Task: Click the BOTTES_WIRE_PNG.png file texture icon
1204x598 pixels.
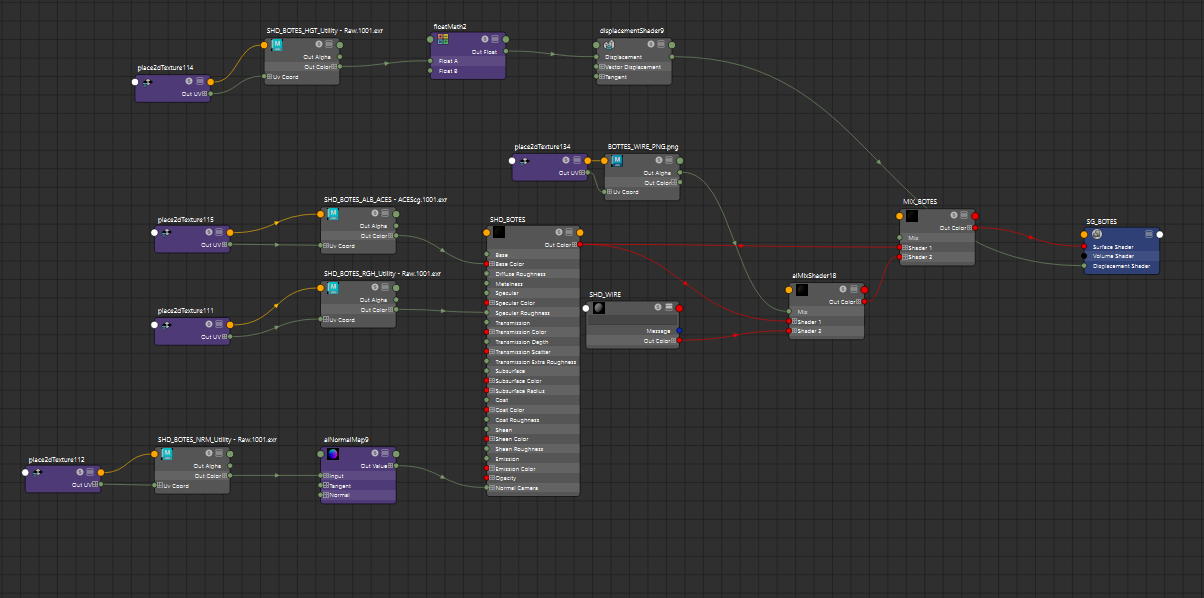Action: [x=616, y=160]
